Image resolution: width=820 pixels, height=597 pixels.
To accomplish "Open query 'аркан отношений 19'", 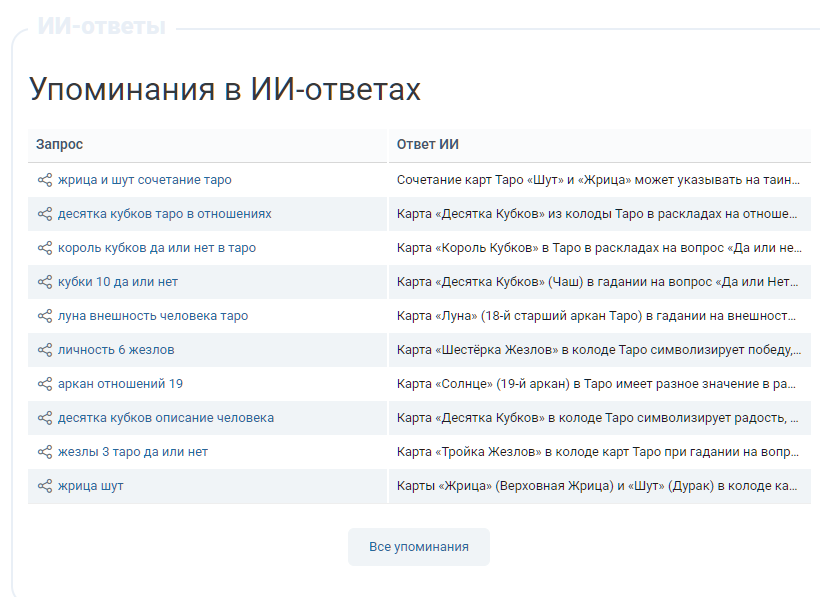I will [x=120, y=384].
